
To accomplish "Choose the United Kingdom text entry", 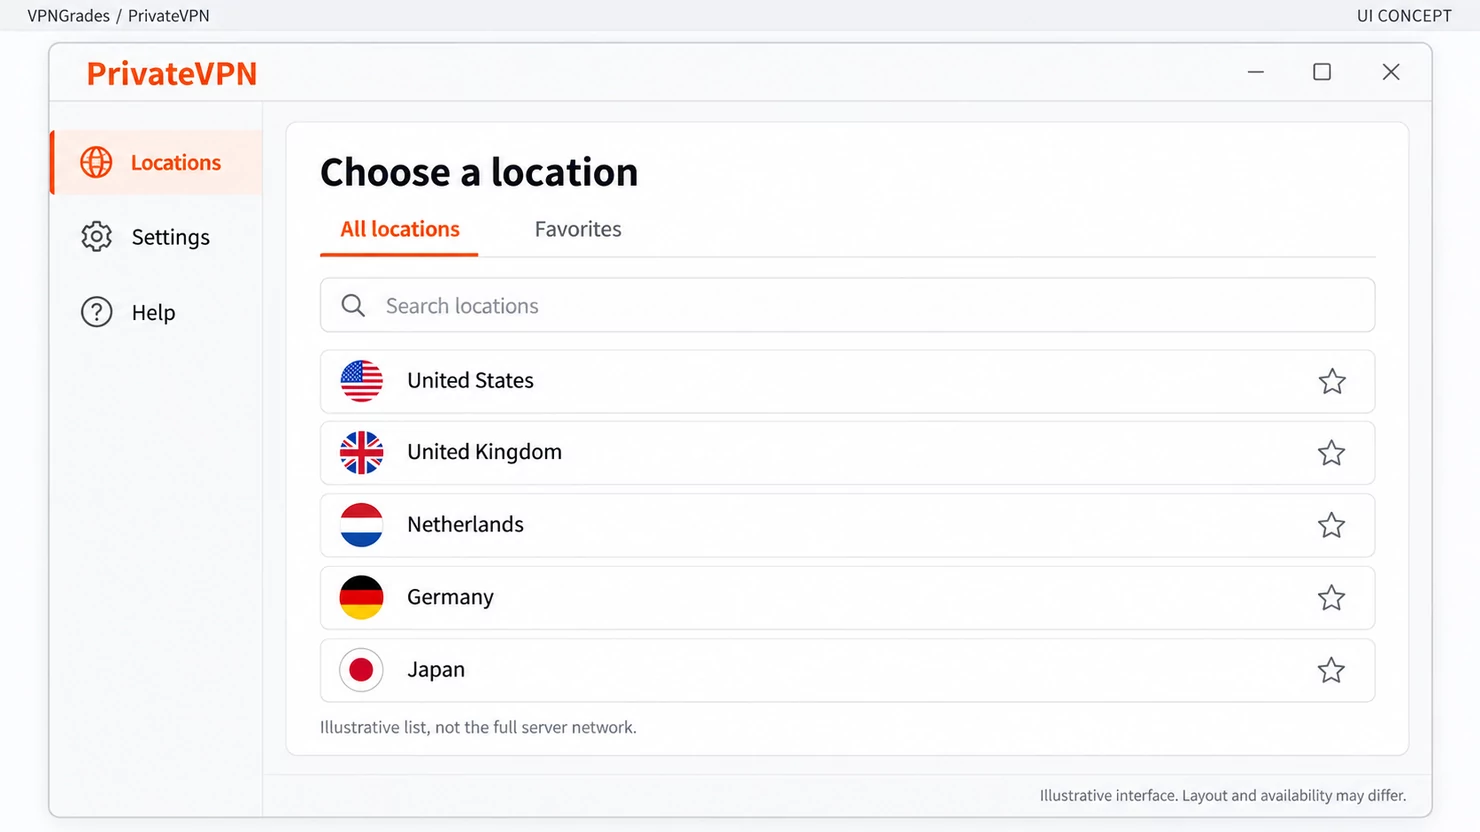I will 484,452.
